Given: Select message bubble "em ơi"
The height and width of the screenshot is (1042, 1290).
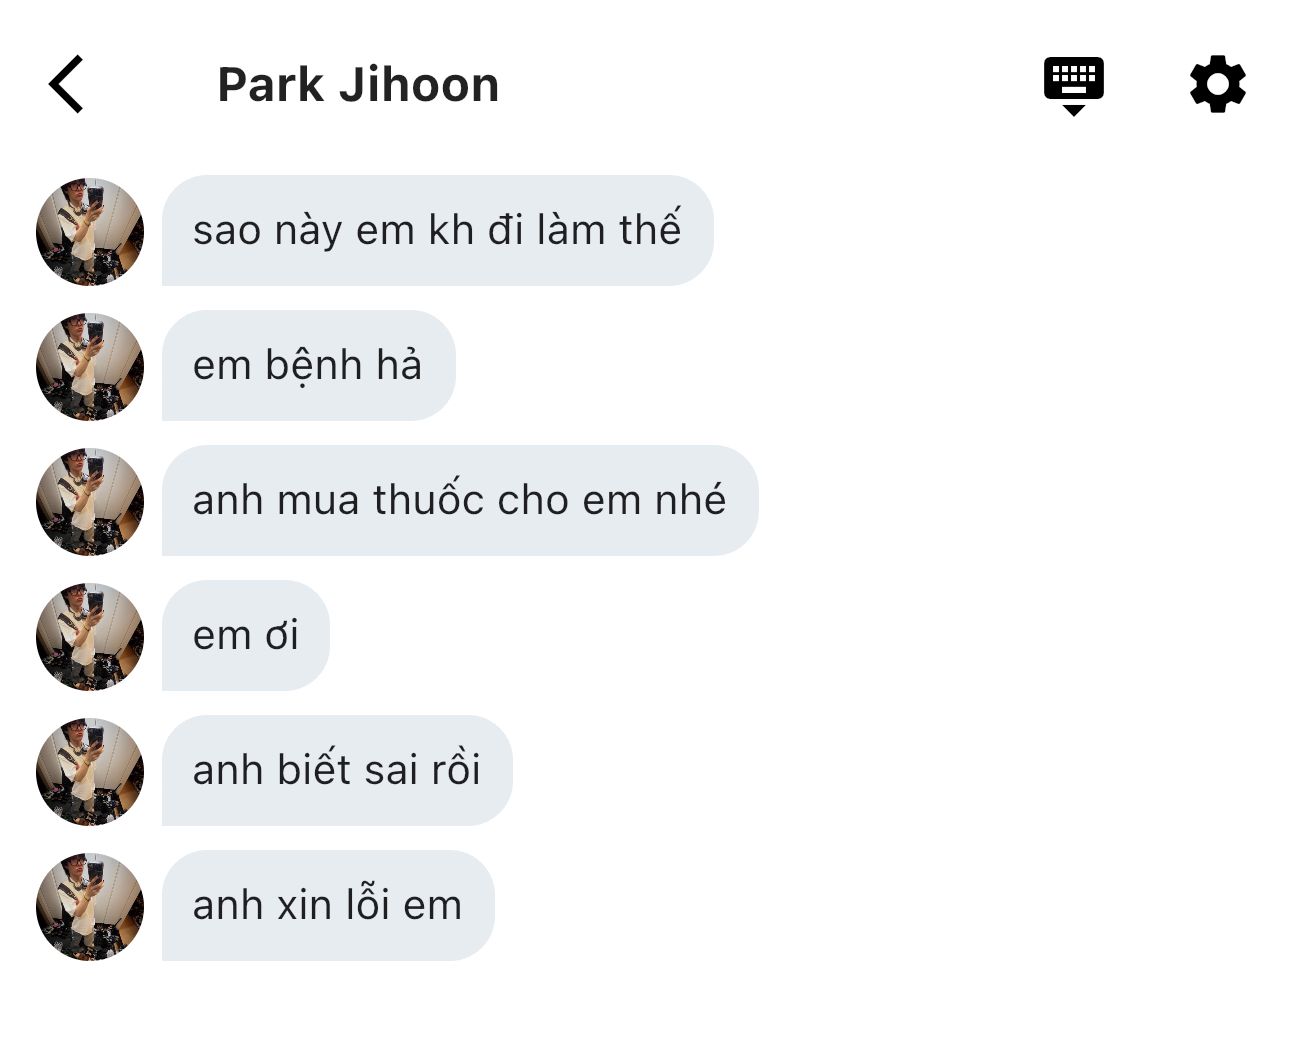Looking at the screenshot, I should [x=245, y=636].
